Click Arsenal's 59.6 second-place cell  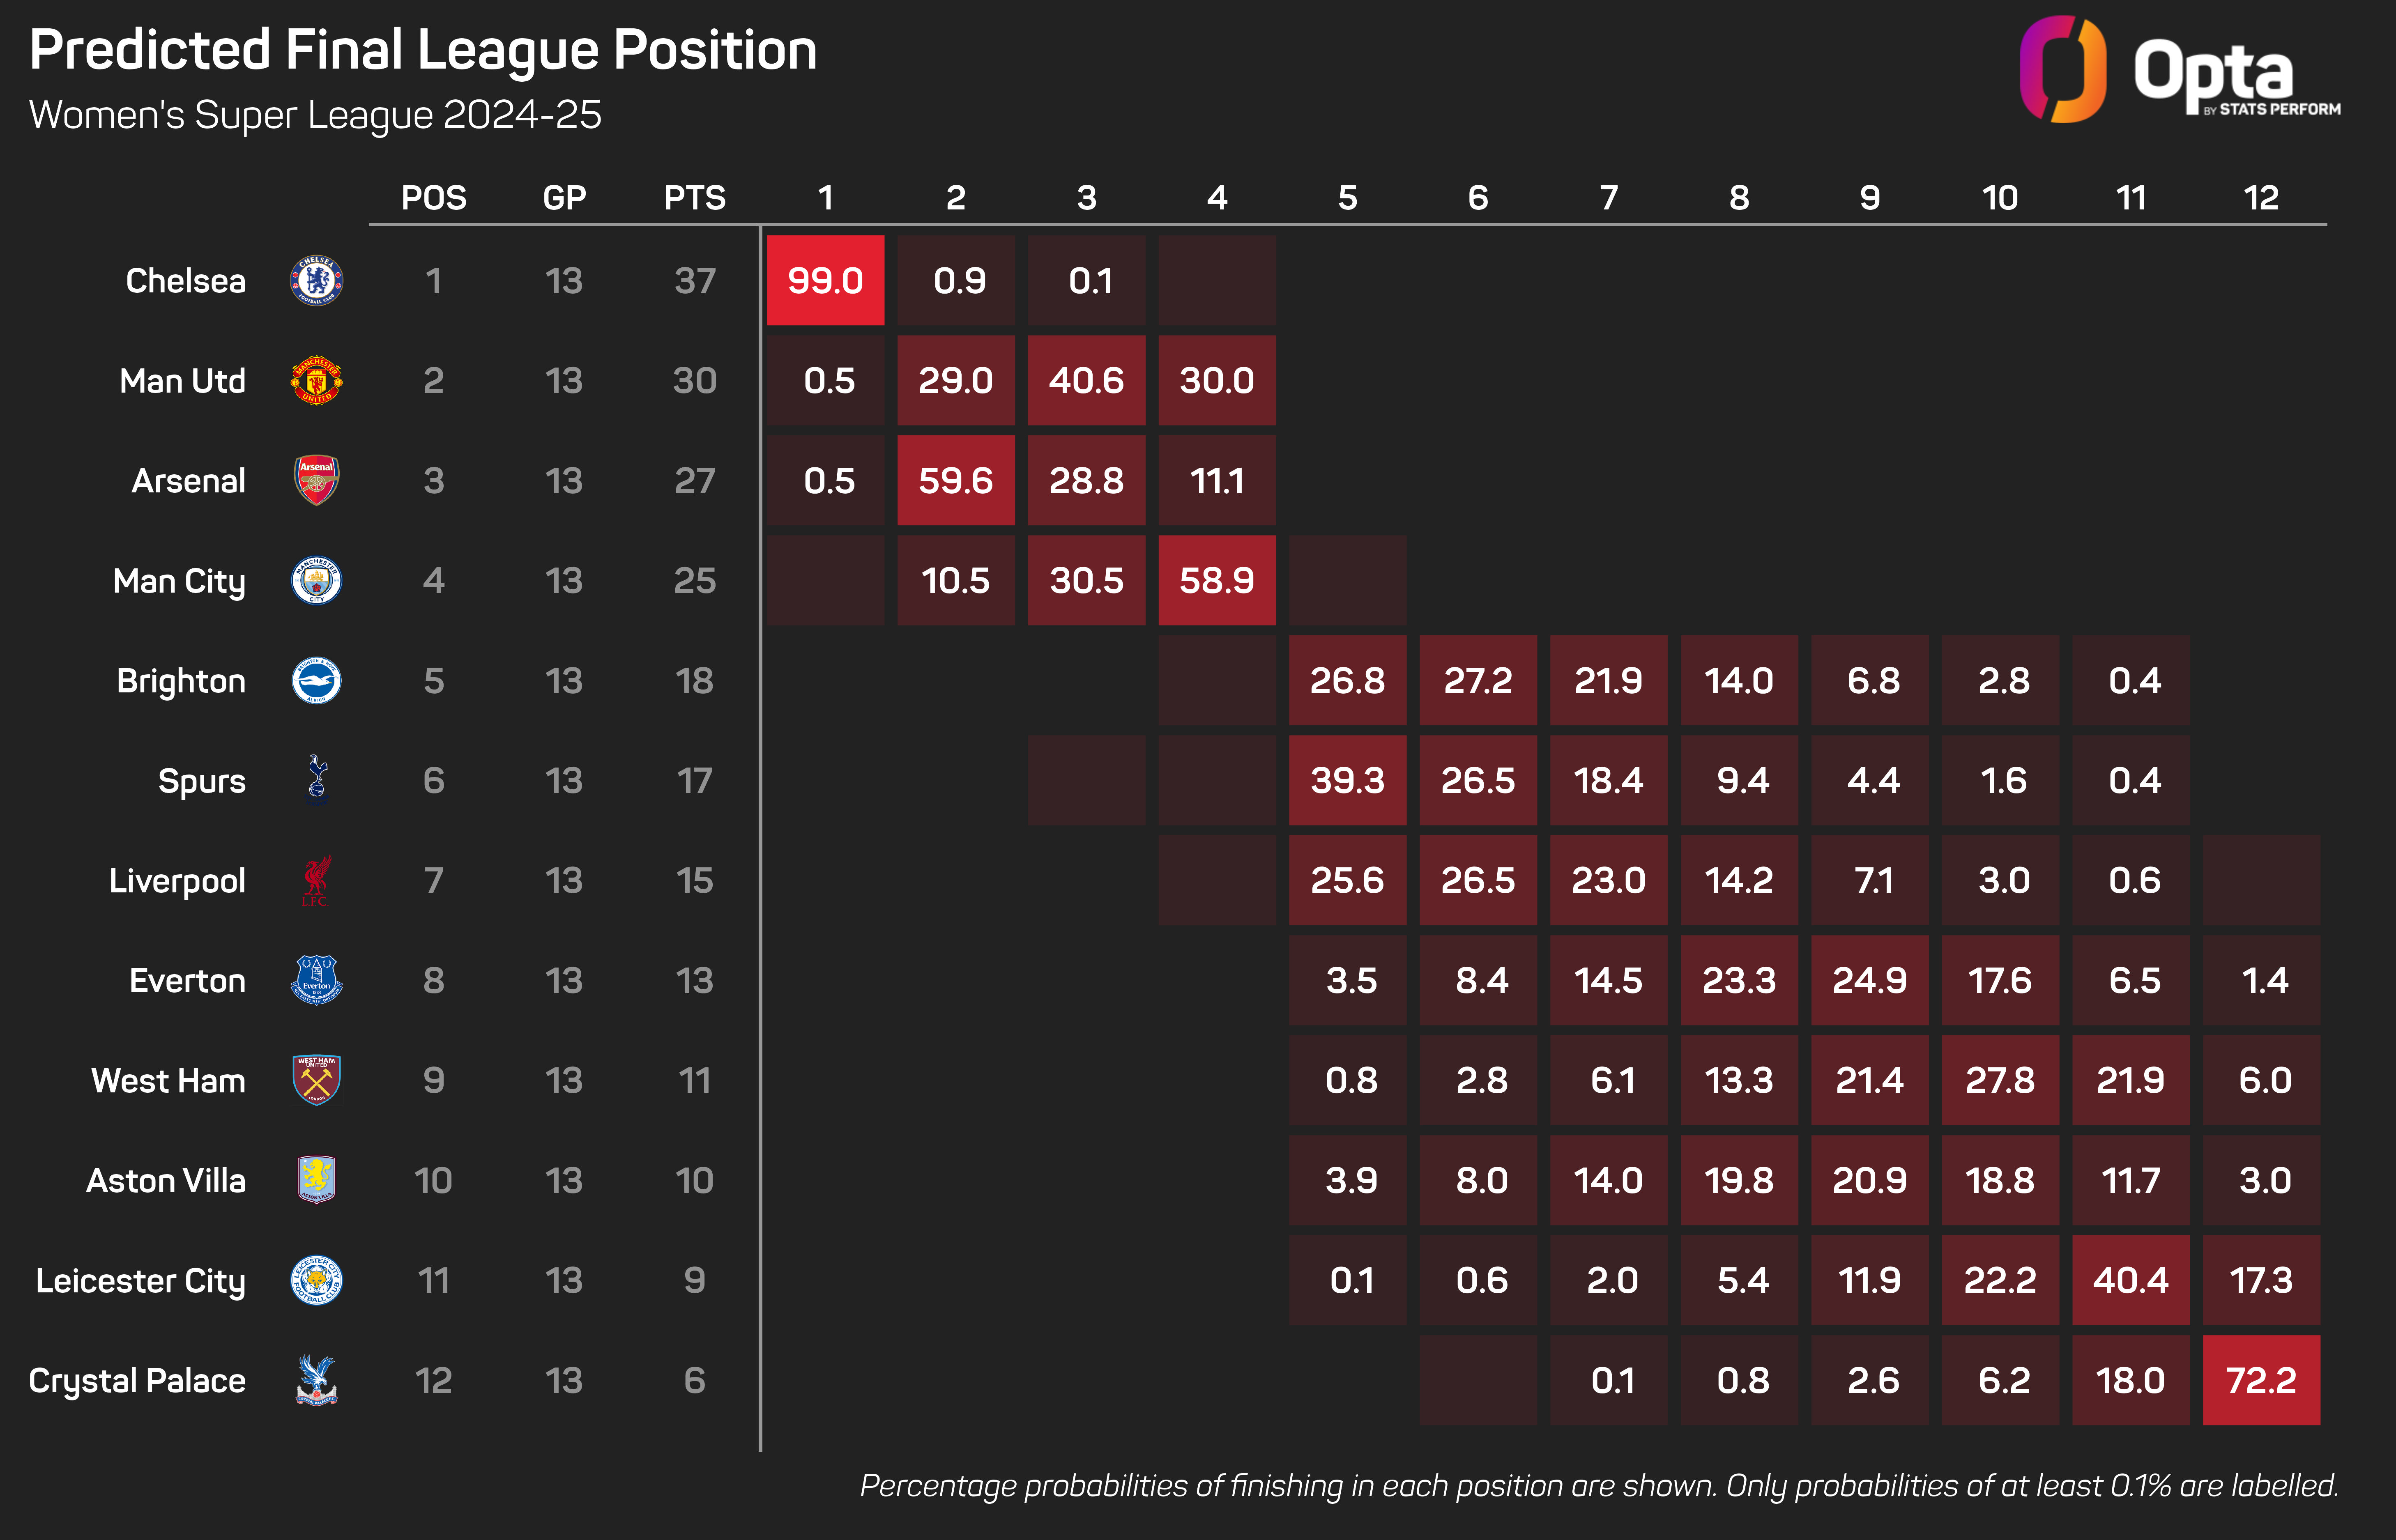click(x=955, y=481)
